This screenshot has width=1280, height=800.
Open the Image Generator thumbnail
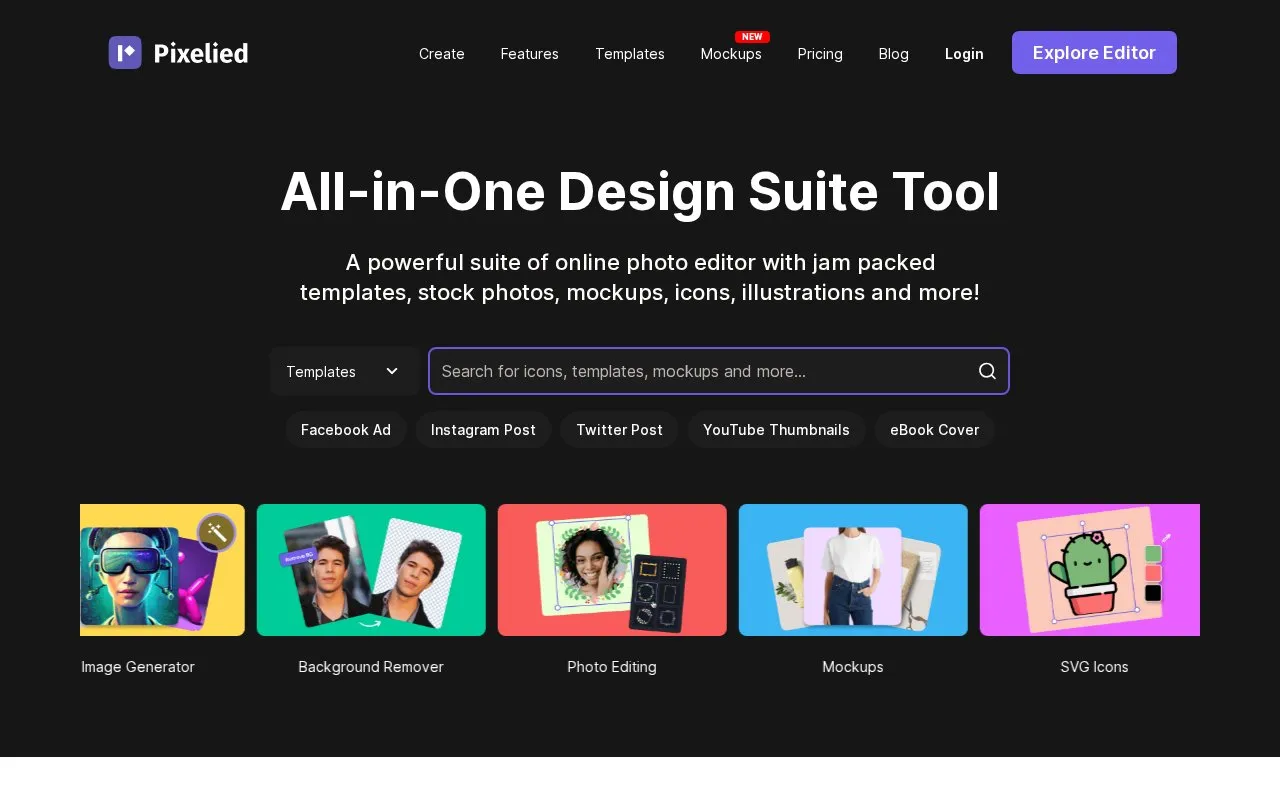(162, 570)
